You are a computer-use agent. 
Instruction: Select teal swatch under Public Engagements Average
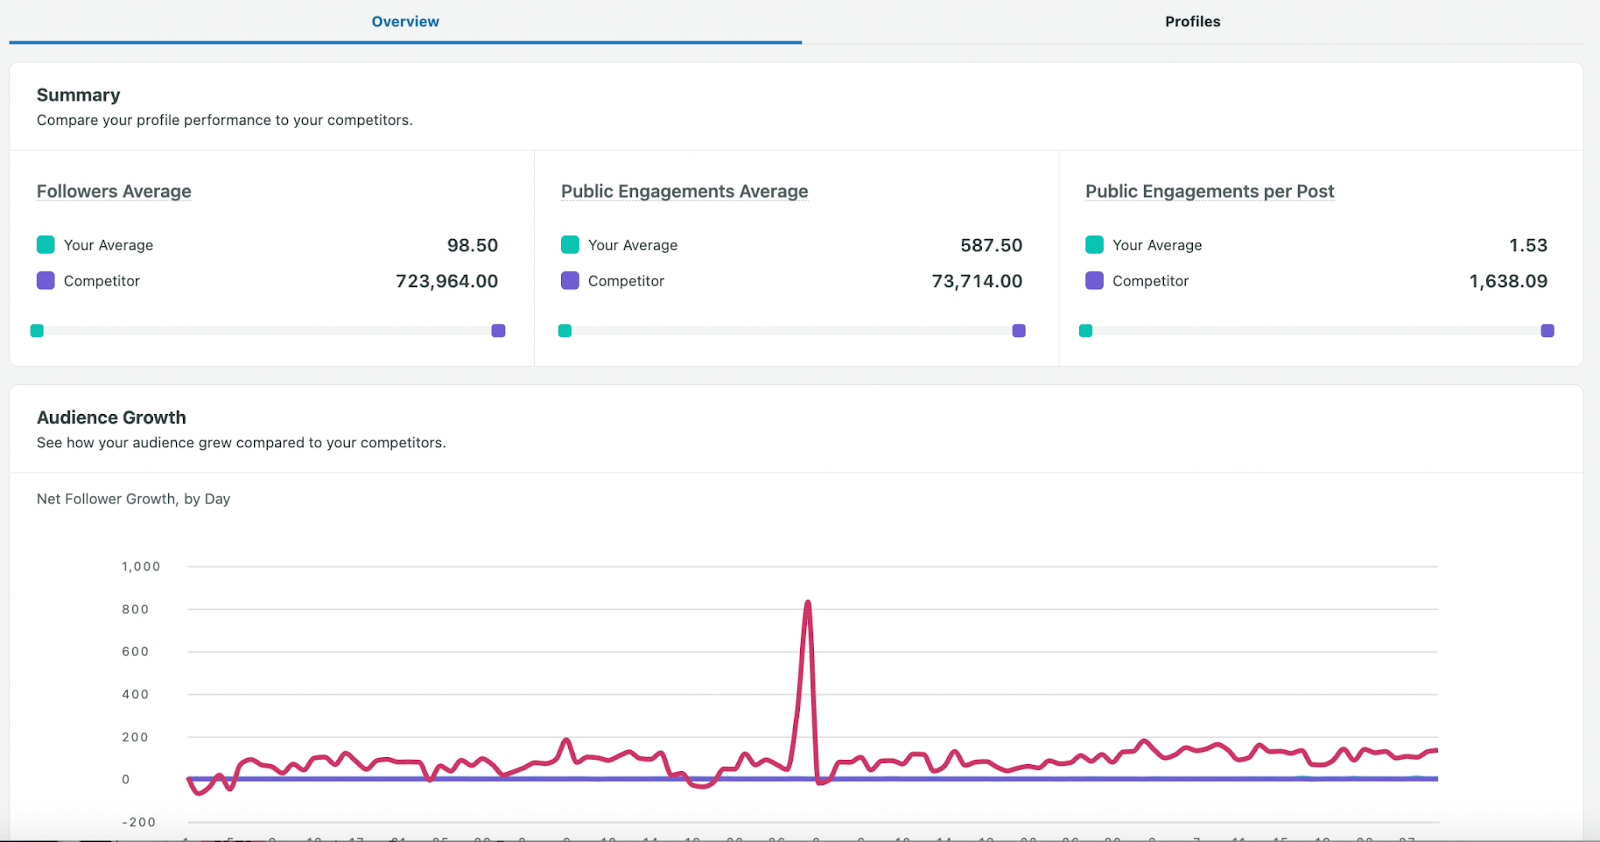pos(570,245)
